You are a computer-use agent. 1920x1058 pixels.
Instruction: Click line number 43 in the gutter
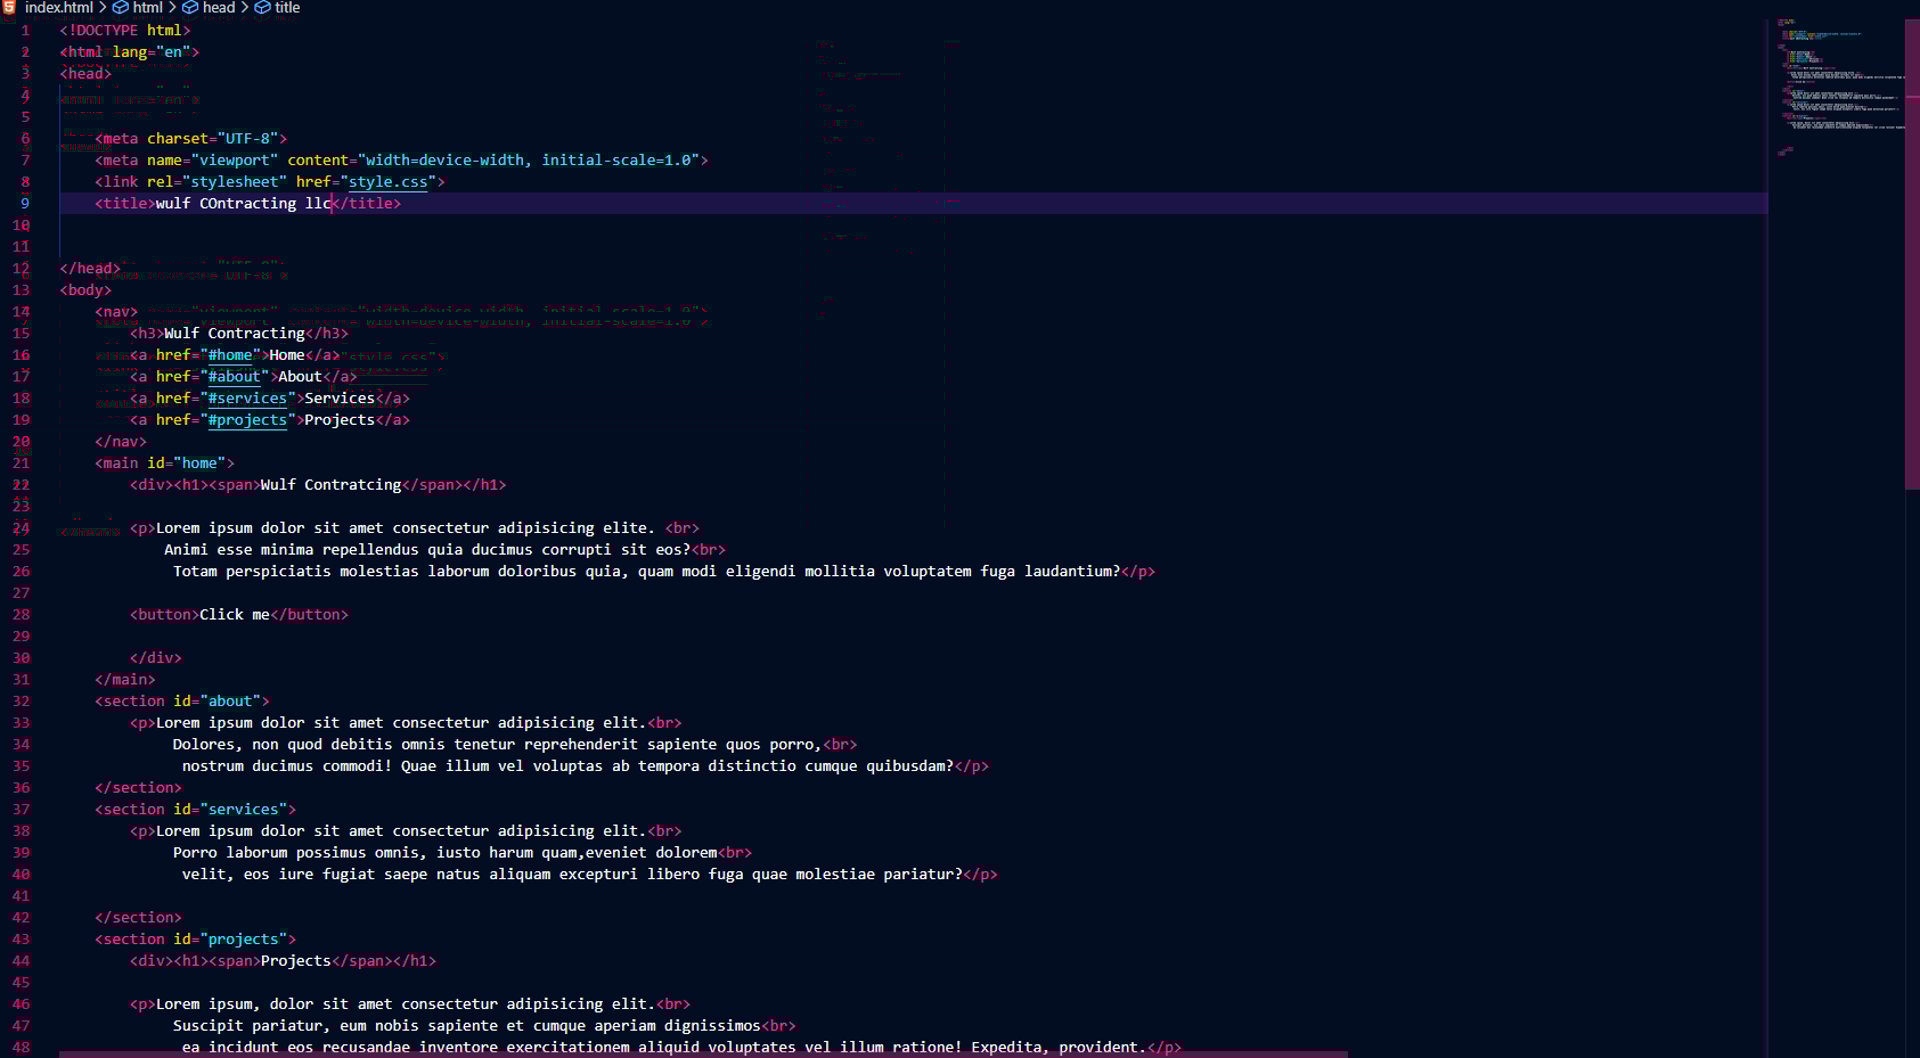[21, 939]
